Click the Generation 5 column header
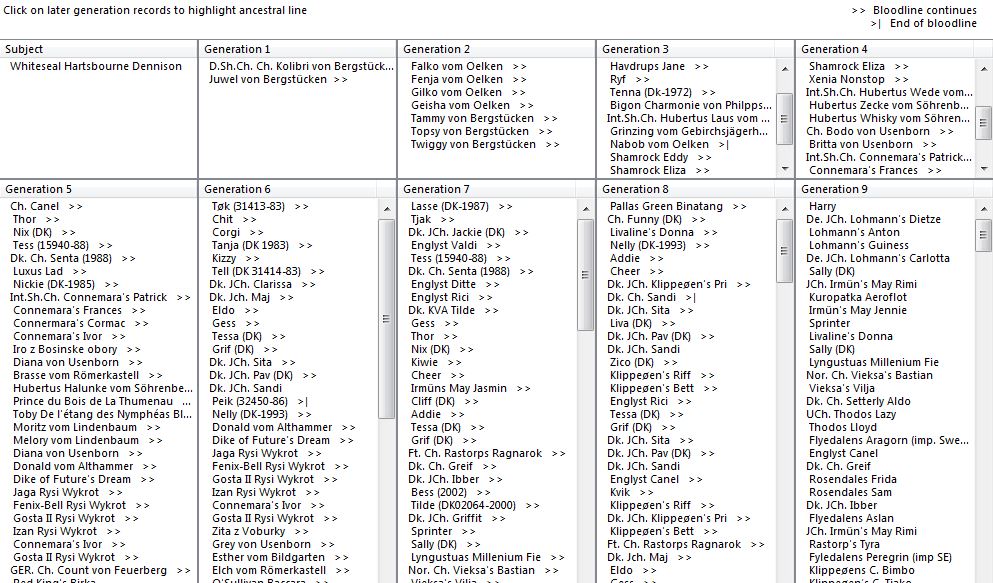 pyautogui.click(x=99, y=189)
